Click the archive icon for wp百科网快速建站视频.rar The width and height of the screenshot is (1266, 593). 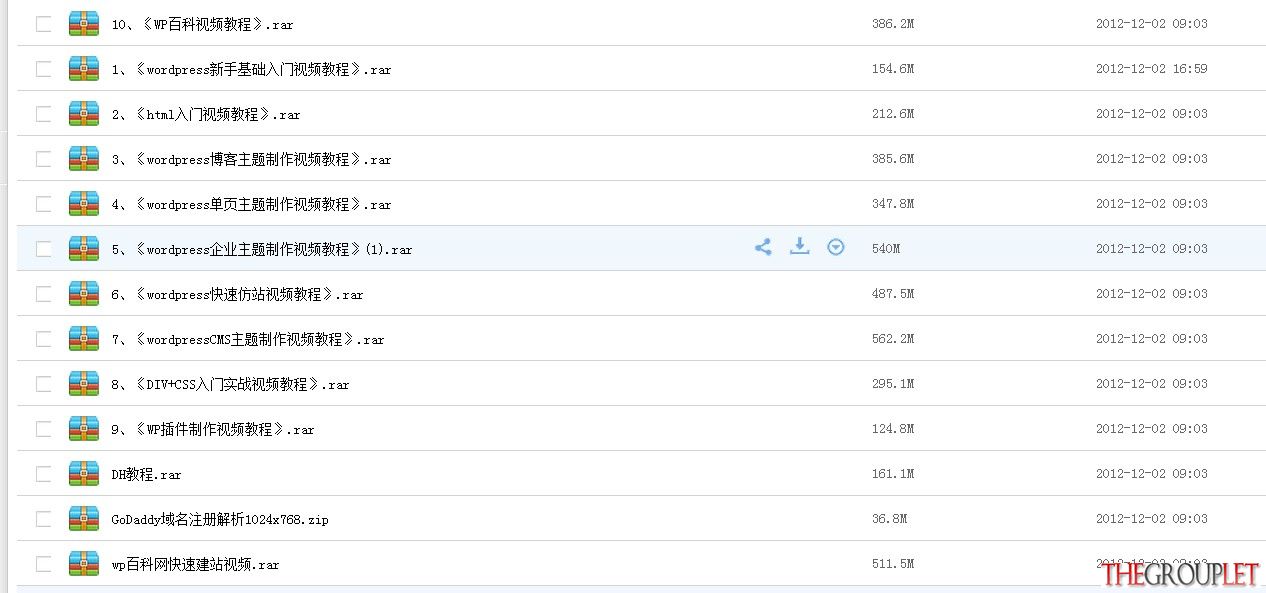point(84,564)
